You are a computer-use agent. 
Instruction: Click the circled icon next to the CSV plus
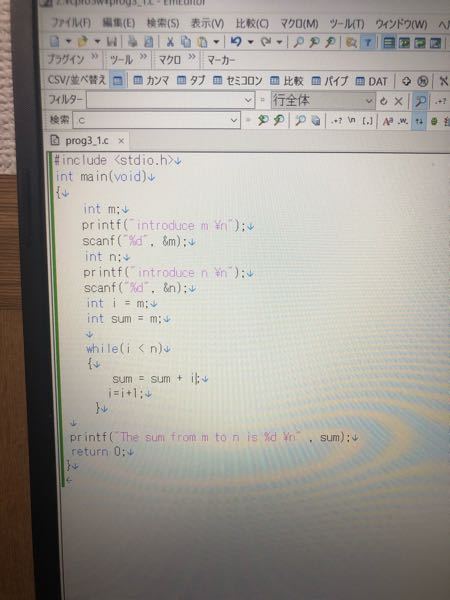(422, 81)
